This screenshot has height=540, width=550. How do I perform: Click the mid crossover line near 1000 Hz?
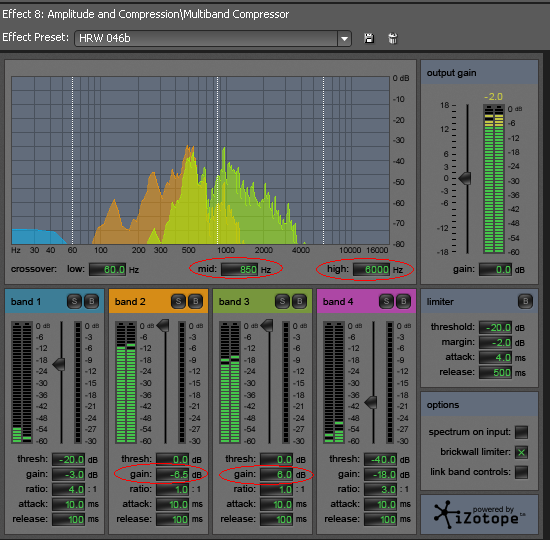pos(217,160)
